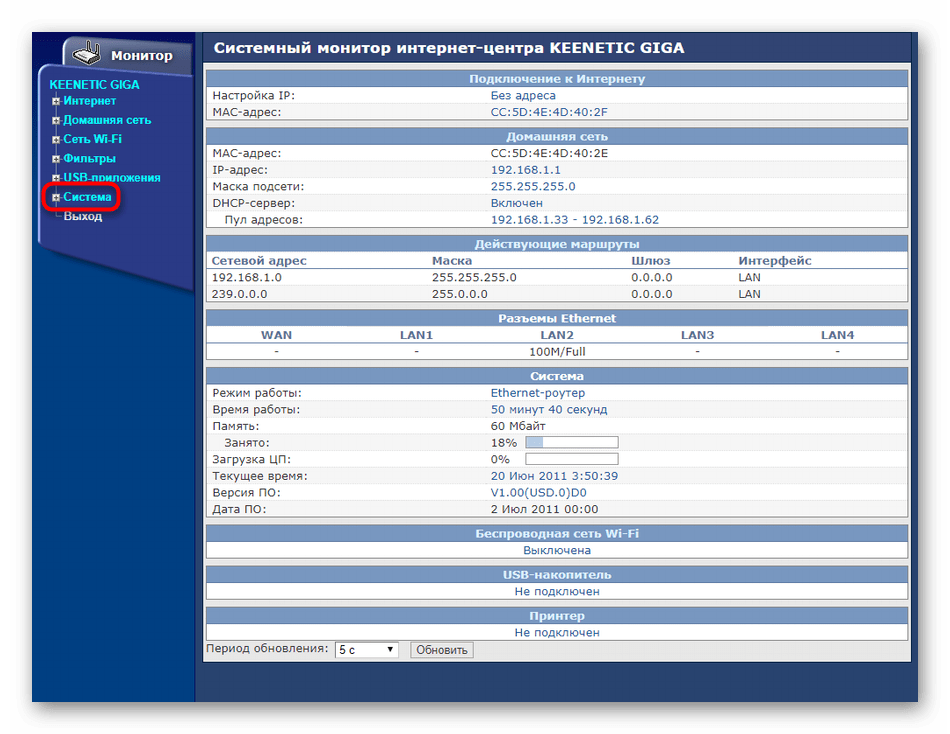Expand the plus icon next to Интернет
Screen dimensions: 950x734
56,101
